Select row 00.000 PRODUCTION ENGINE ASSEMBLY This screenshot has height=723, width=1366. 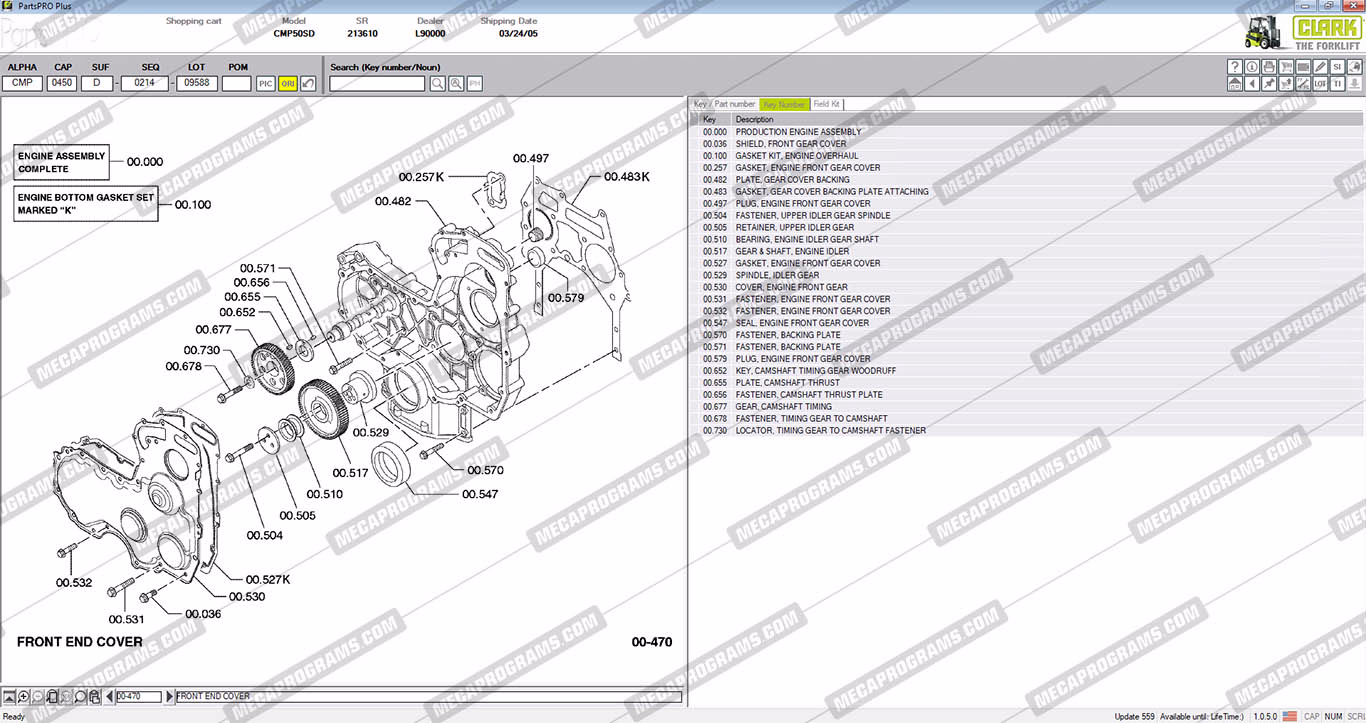point(1028,132)
